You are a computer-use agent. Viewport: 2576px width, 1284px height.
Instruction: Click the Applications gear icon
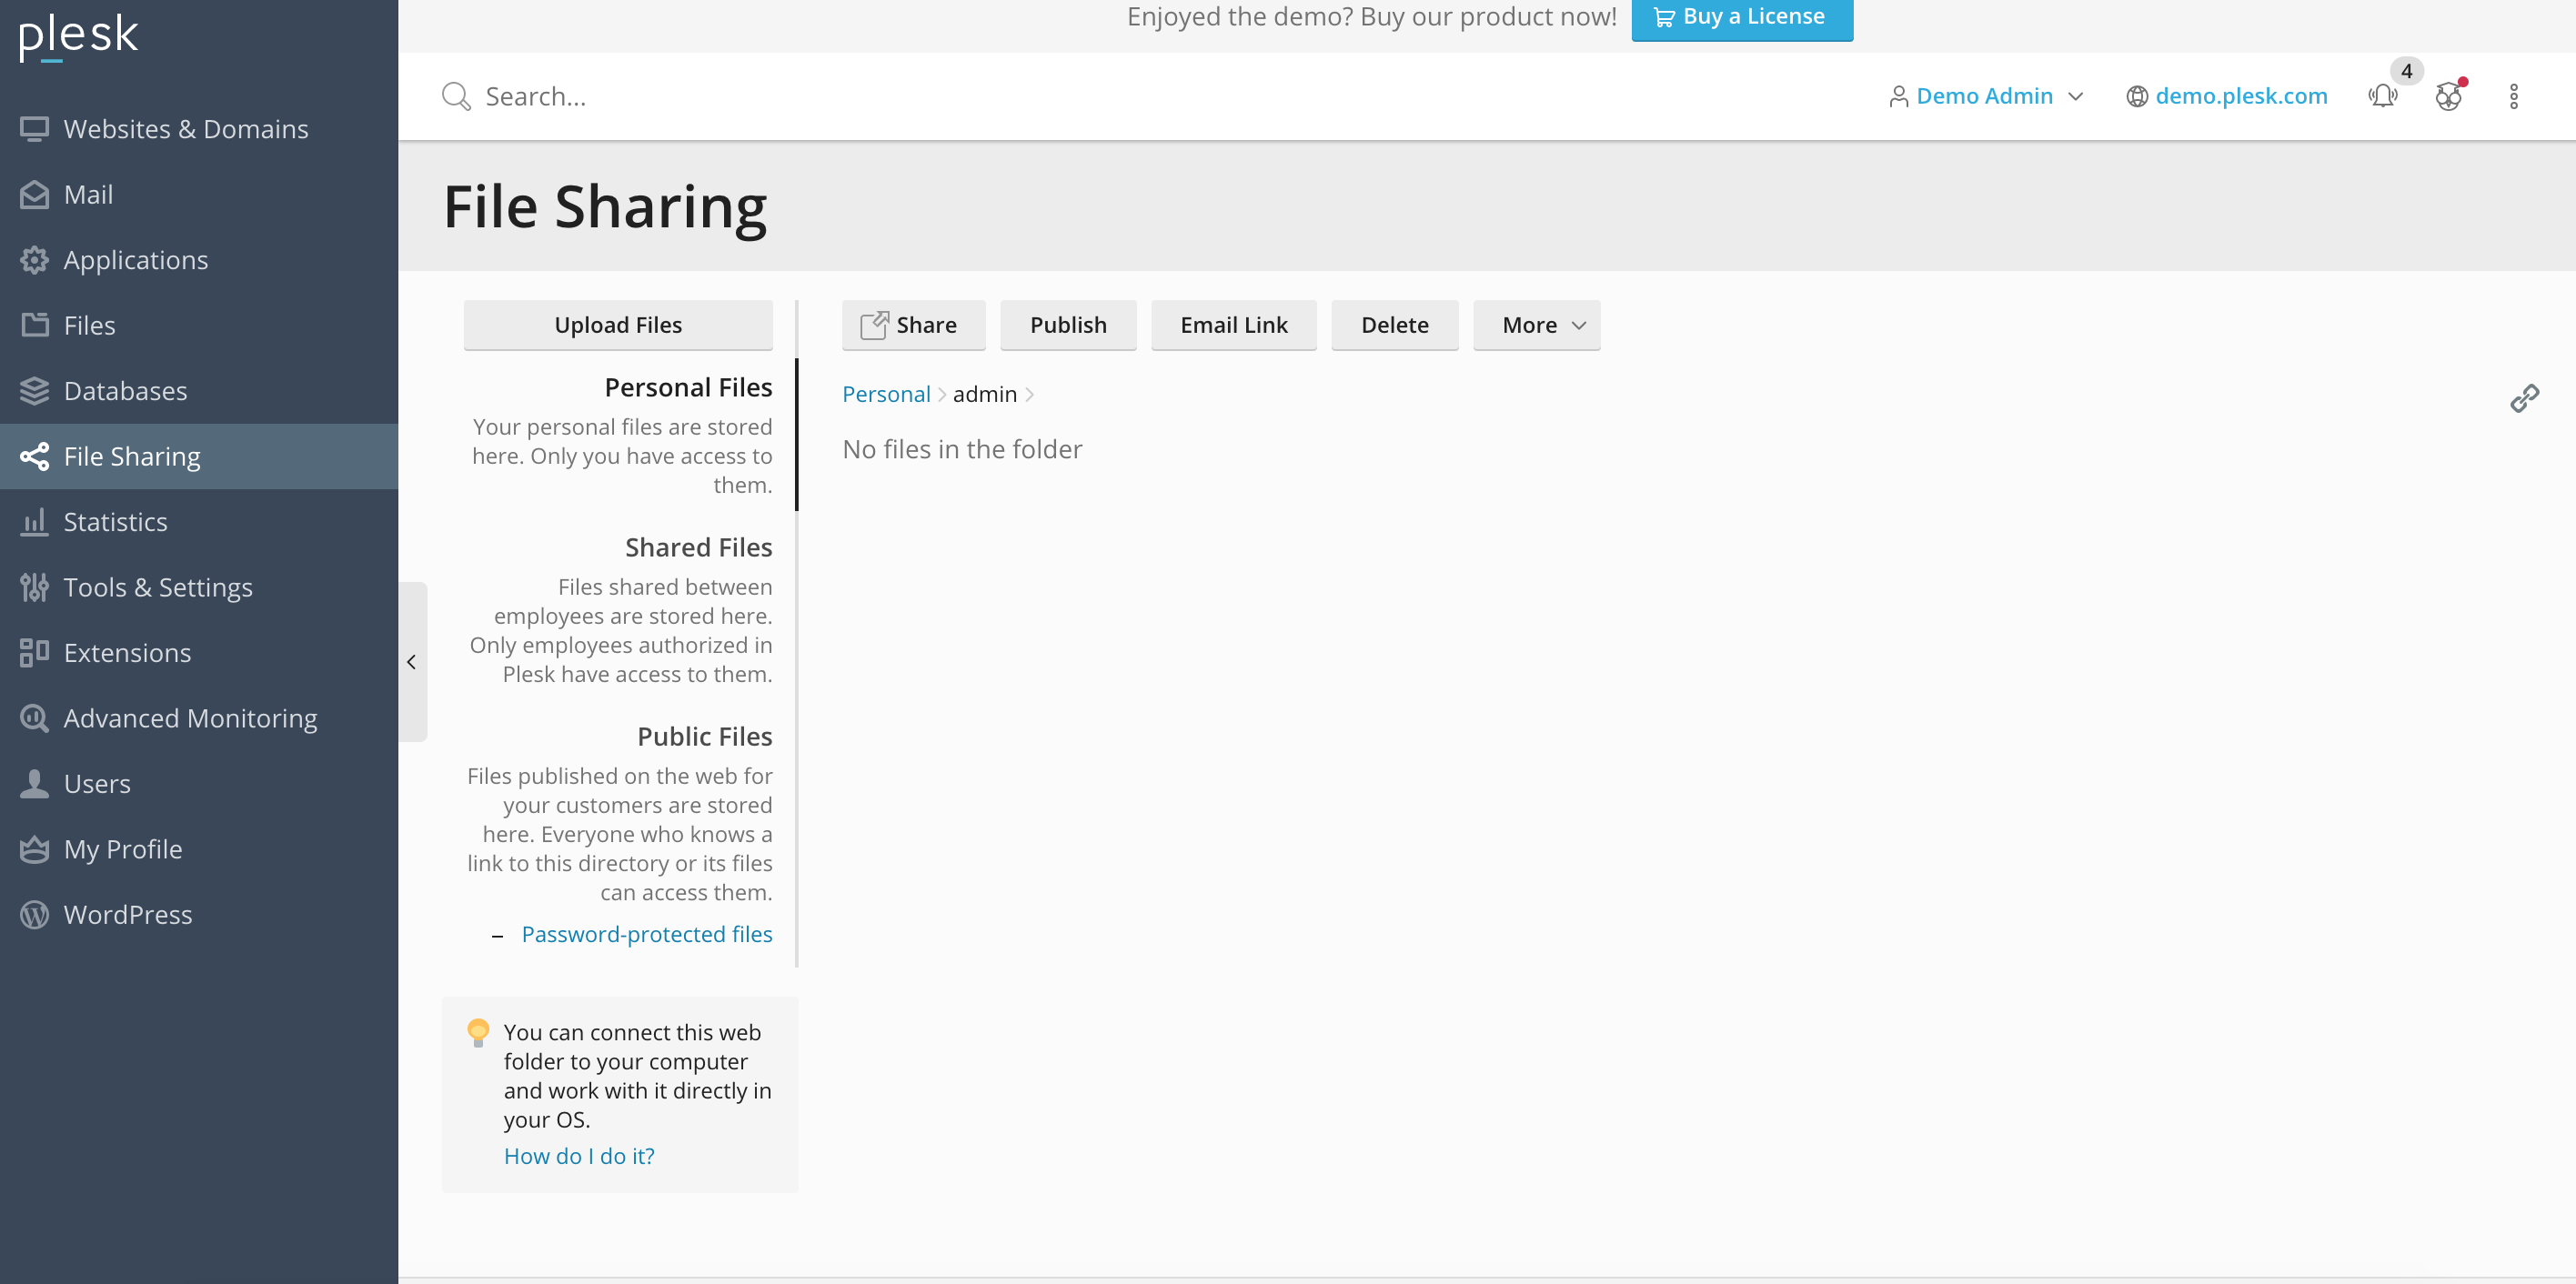coord(34,260)
